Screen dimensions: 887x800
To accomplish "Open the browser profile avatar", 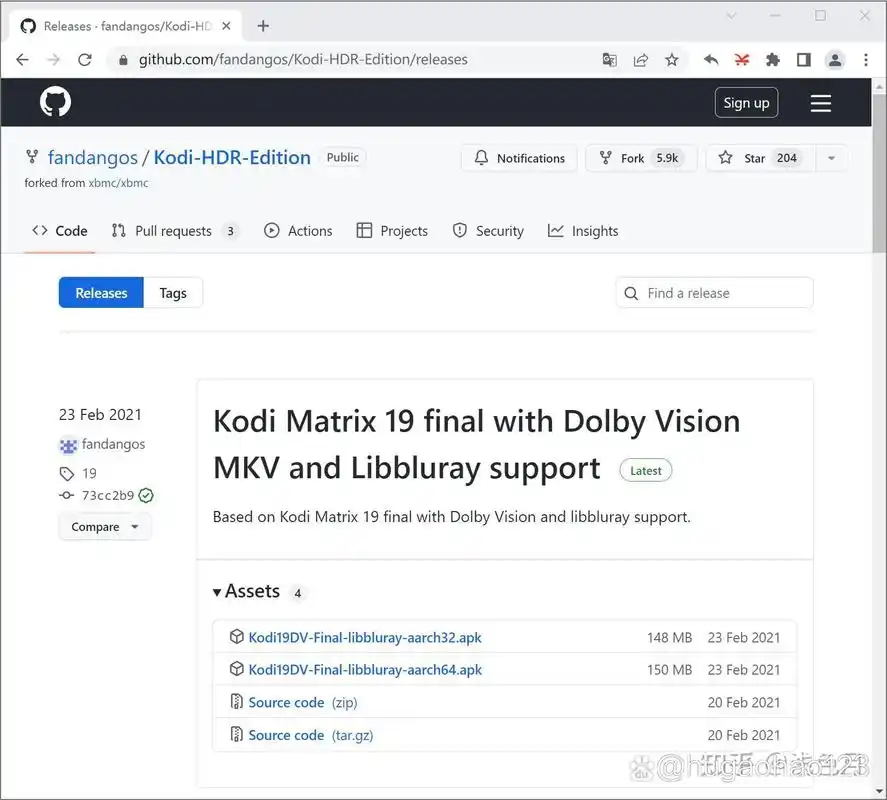I will 834,59.
